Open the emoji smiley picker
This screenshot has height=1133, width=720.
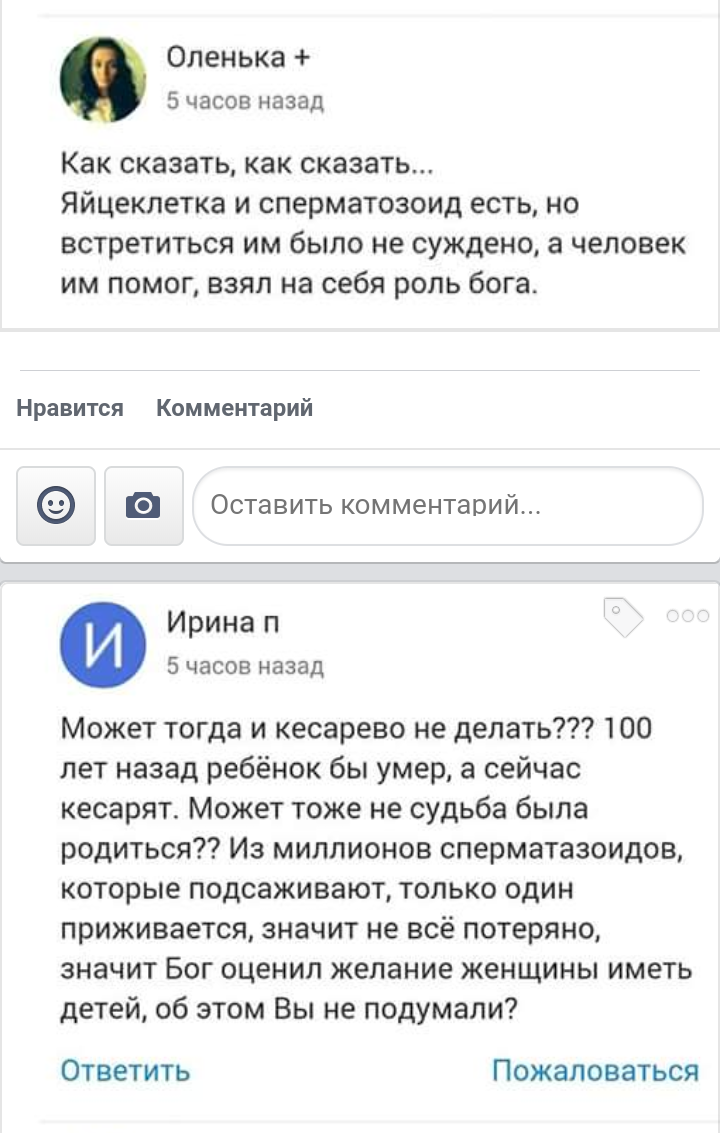click(56, 506)
